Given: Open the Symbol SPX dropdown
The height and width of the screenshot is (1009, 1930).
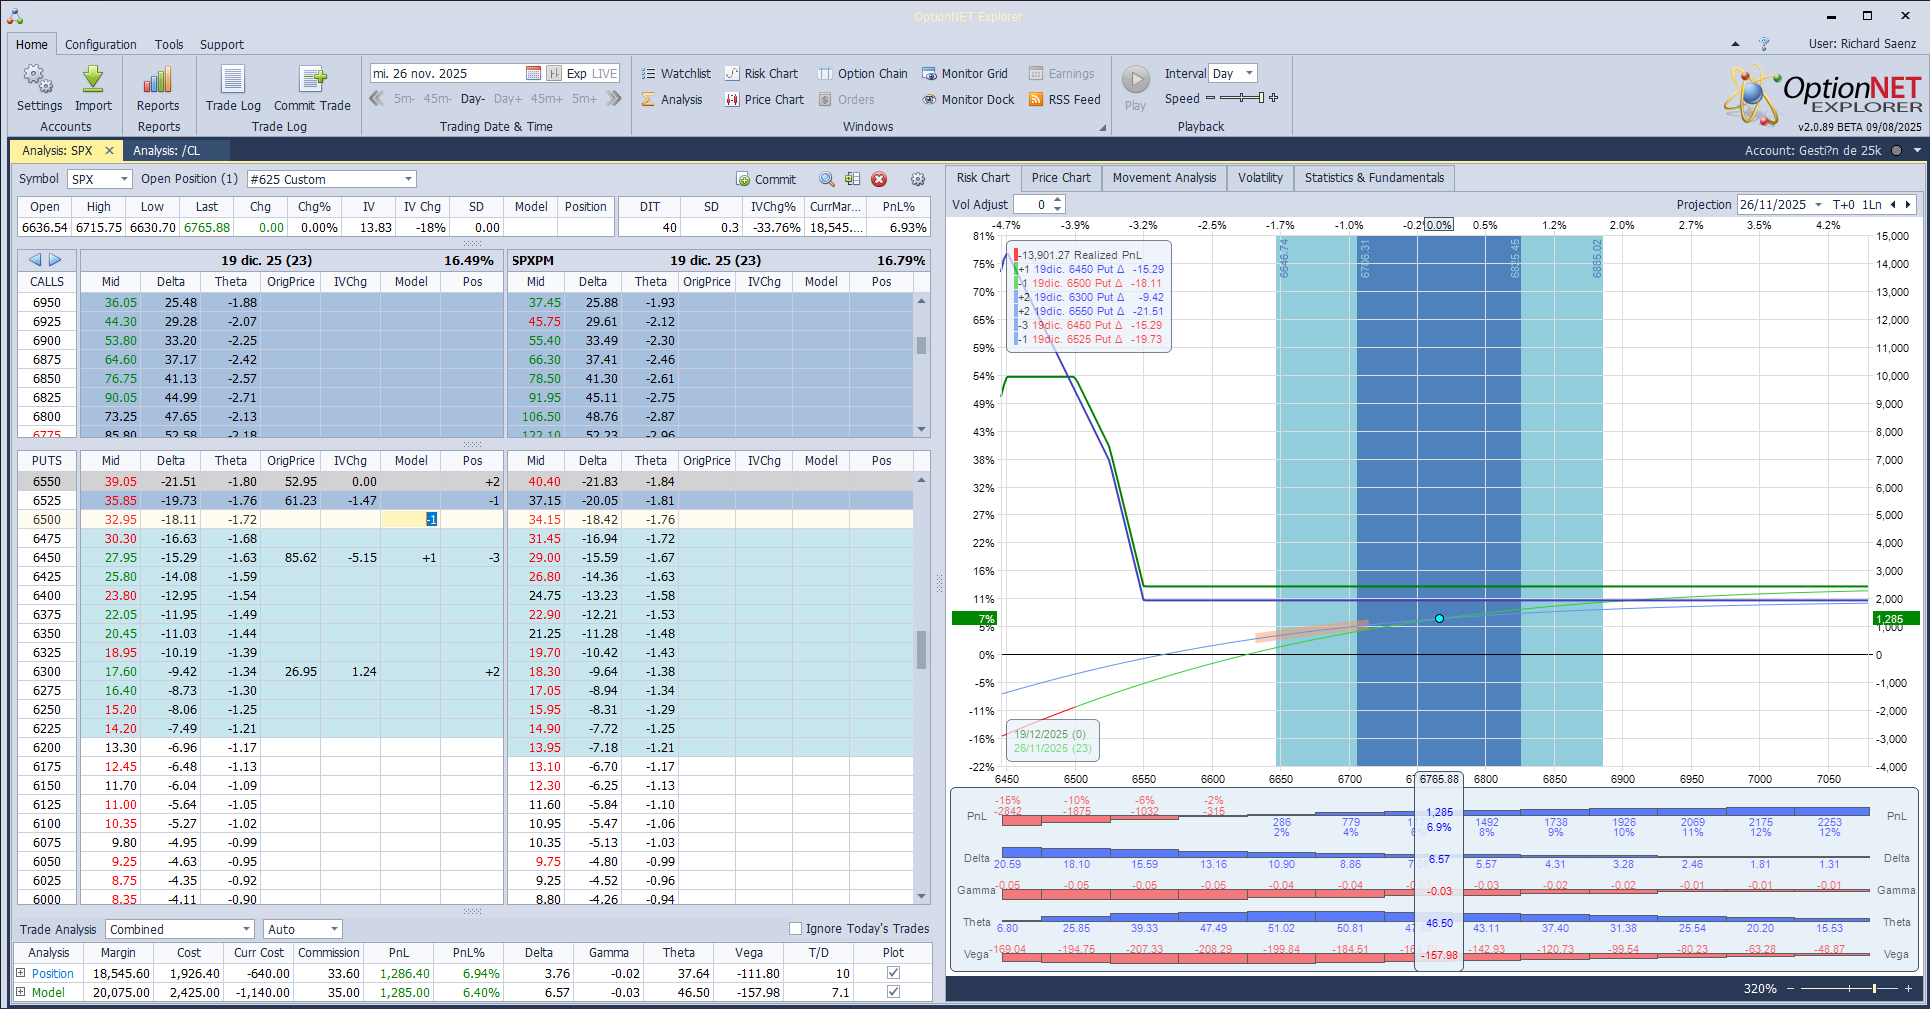Looking at the screenshot, I should coord(125,179).
